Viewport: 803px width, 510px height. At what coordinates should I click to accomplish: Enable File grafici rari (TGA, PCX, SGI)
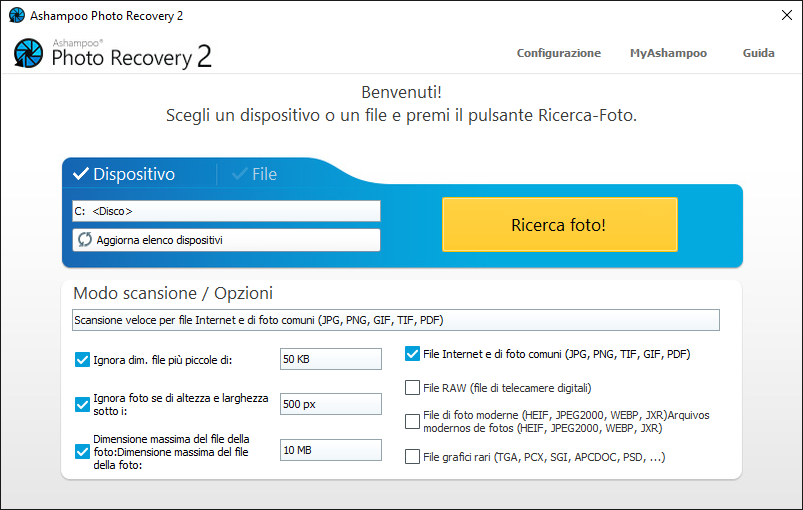(x=412, y=456)
